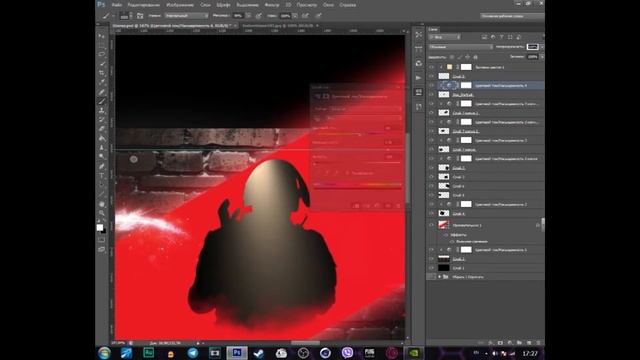
Task: Toggle visibility of the Эффекты entry
Action: 446,235
